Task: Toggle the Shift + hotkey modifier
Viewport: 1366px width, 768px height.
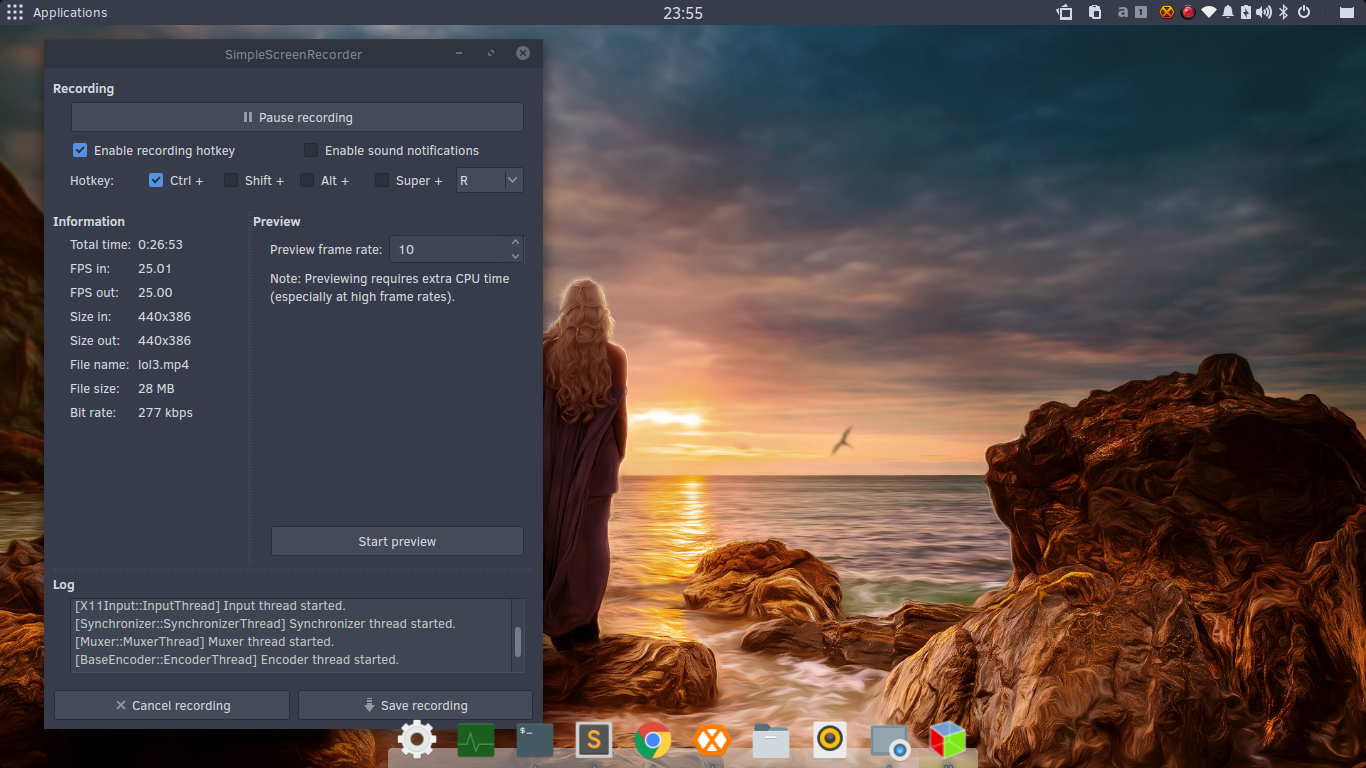Action: [231, 180]
